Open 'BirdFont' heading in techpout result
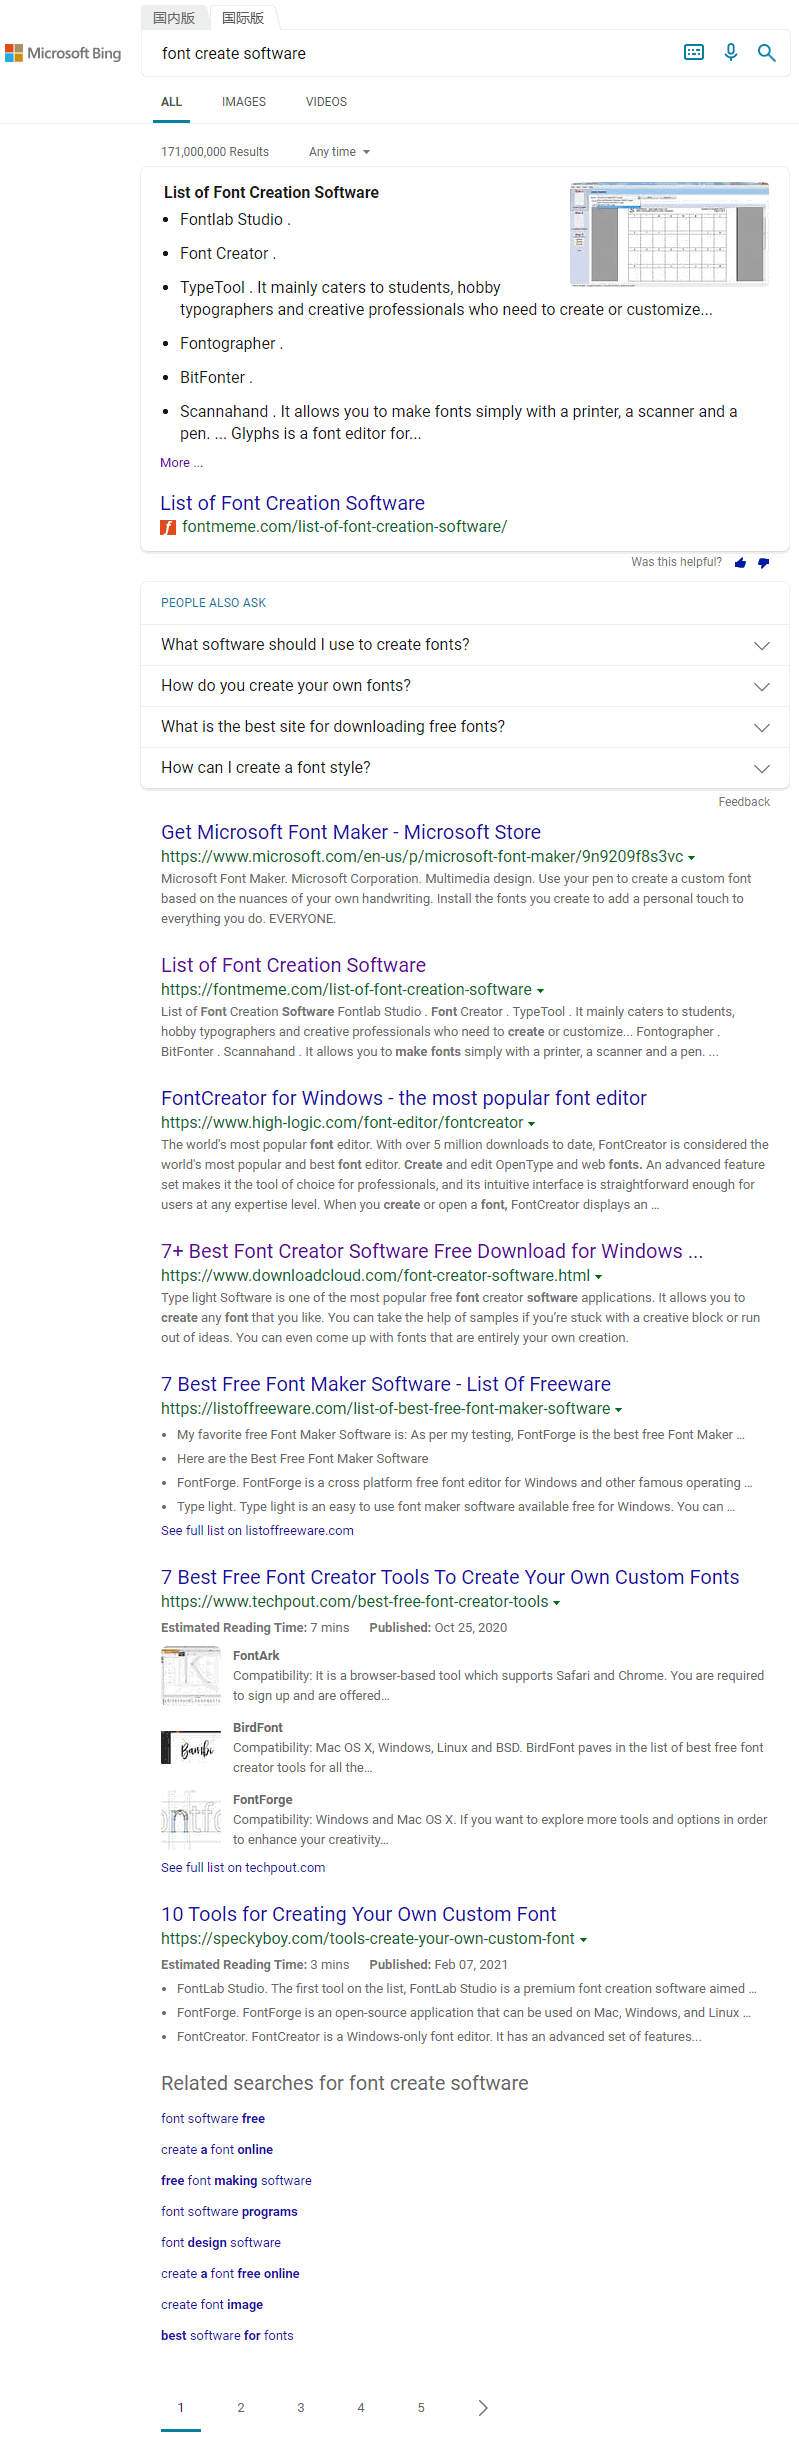This screenshot has width=799, height=2440. click(258, 1728)
